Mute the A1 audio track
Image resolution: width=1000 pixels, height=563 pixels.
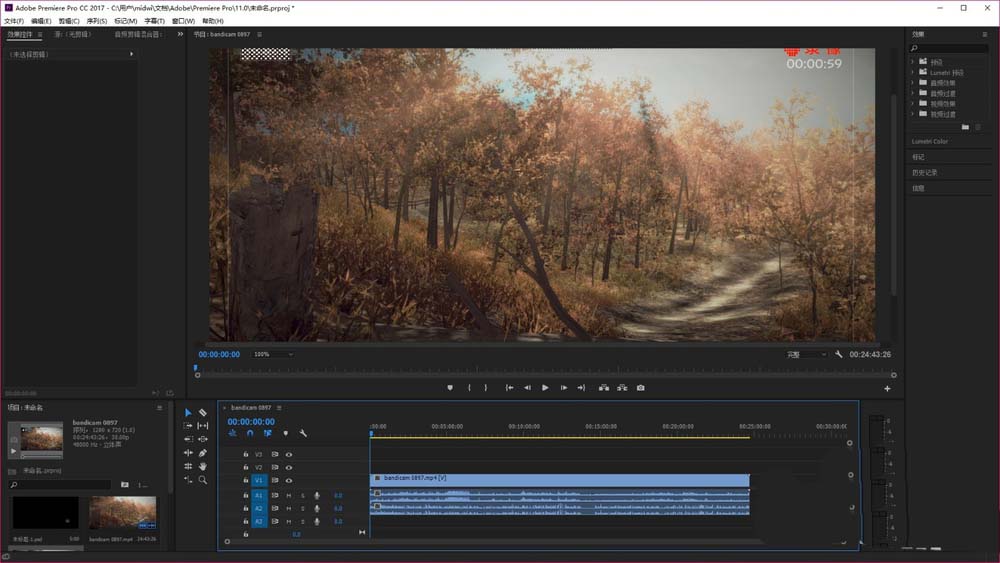point(289,495)
